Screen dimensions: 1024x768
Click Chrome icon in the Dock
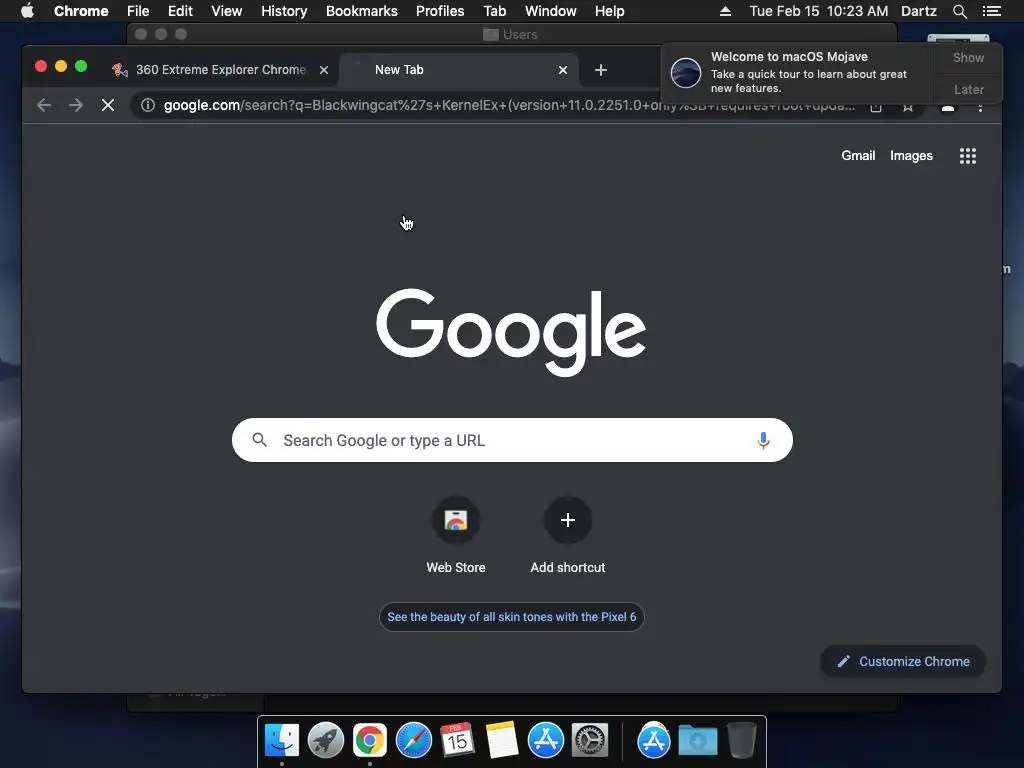(x=370, y=741)
